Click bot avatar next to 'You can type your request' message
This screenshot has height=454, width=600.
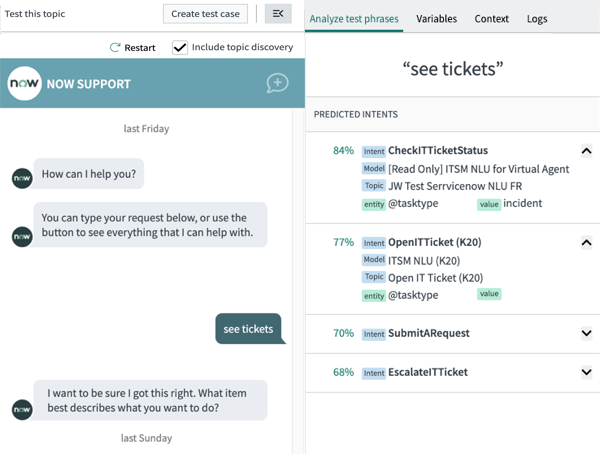(x=22, y=237)
